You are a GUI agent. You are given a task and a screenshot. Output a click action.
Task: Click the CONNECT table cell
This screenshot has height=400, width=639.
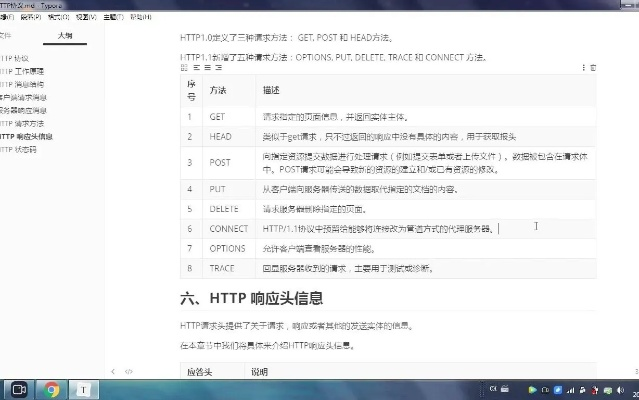[229, 228]
